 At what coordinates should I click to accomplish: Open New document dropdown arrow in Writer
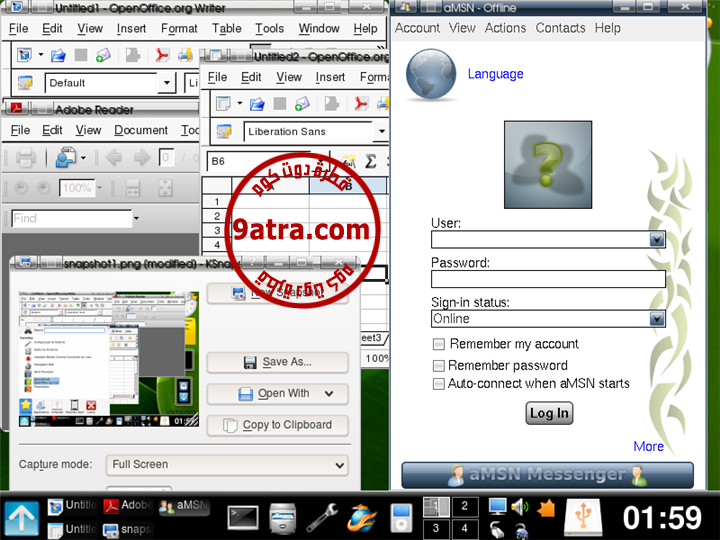click(40, 55)
